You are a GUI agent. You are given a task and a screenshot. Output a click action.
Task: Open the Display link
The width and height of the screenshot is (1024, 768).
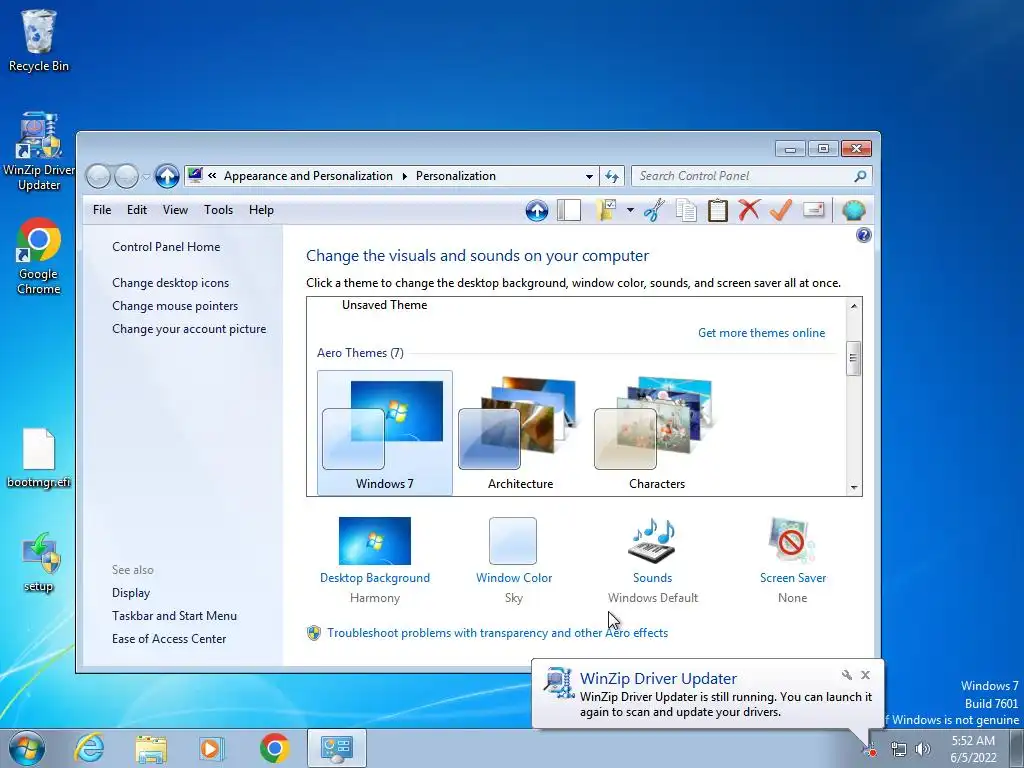(x=131, y=593)
